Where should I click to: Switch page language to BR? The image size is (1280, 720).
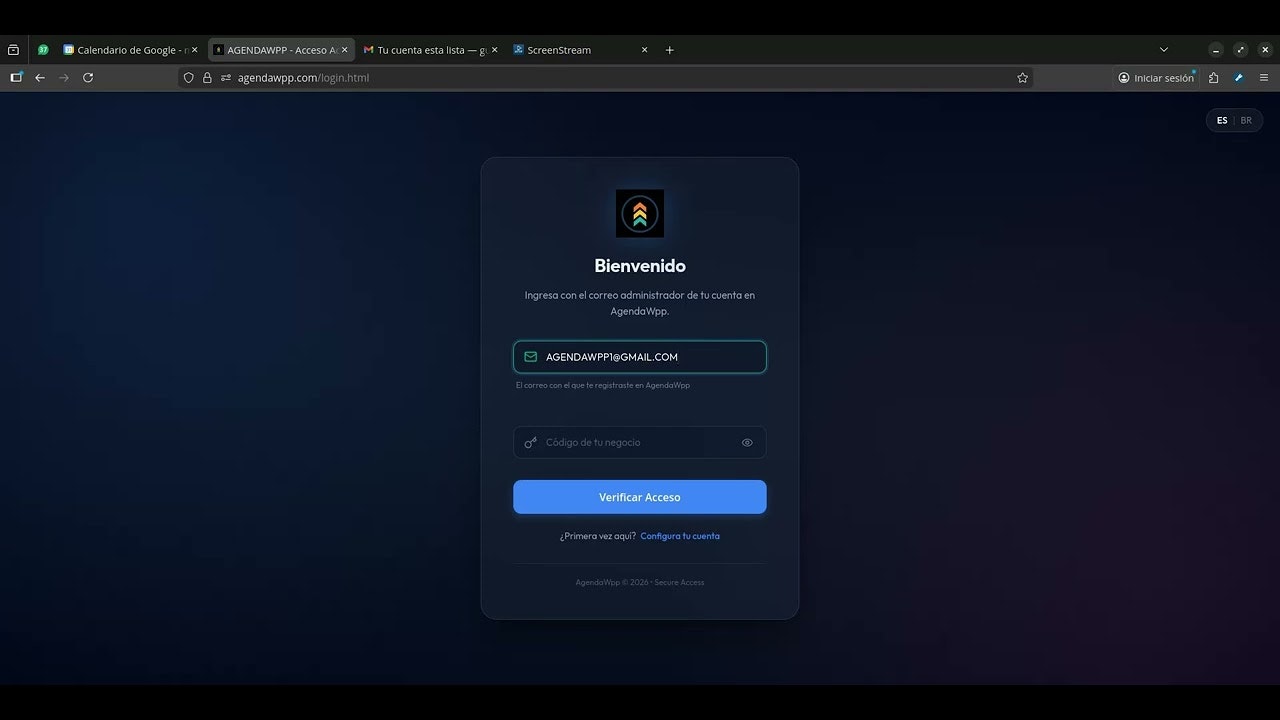(1246, 120)
